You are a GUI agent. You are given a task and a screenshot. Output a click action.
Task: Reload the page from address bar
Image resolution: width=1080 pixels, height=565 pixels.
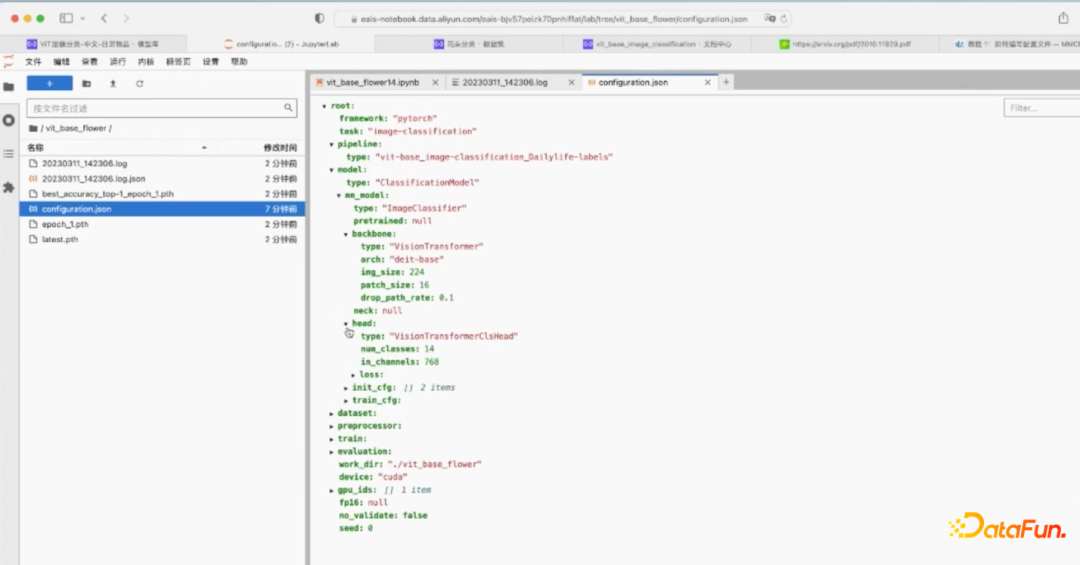pos(784,19)
